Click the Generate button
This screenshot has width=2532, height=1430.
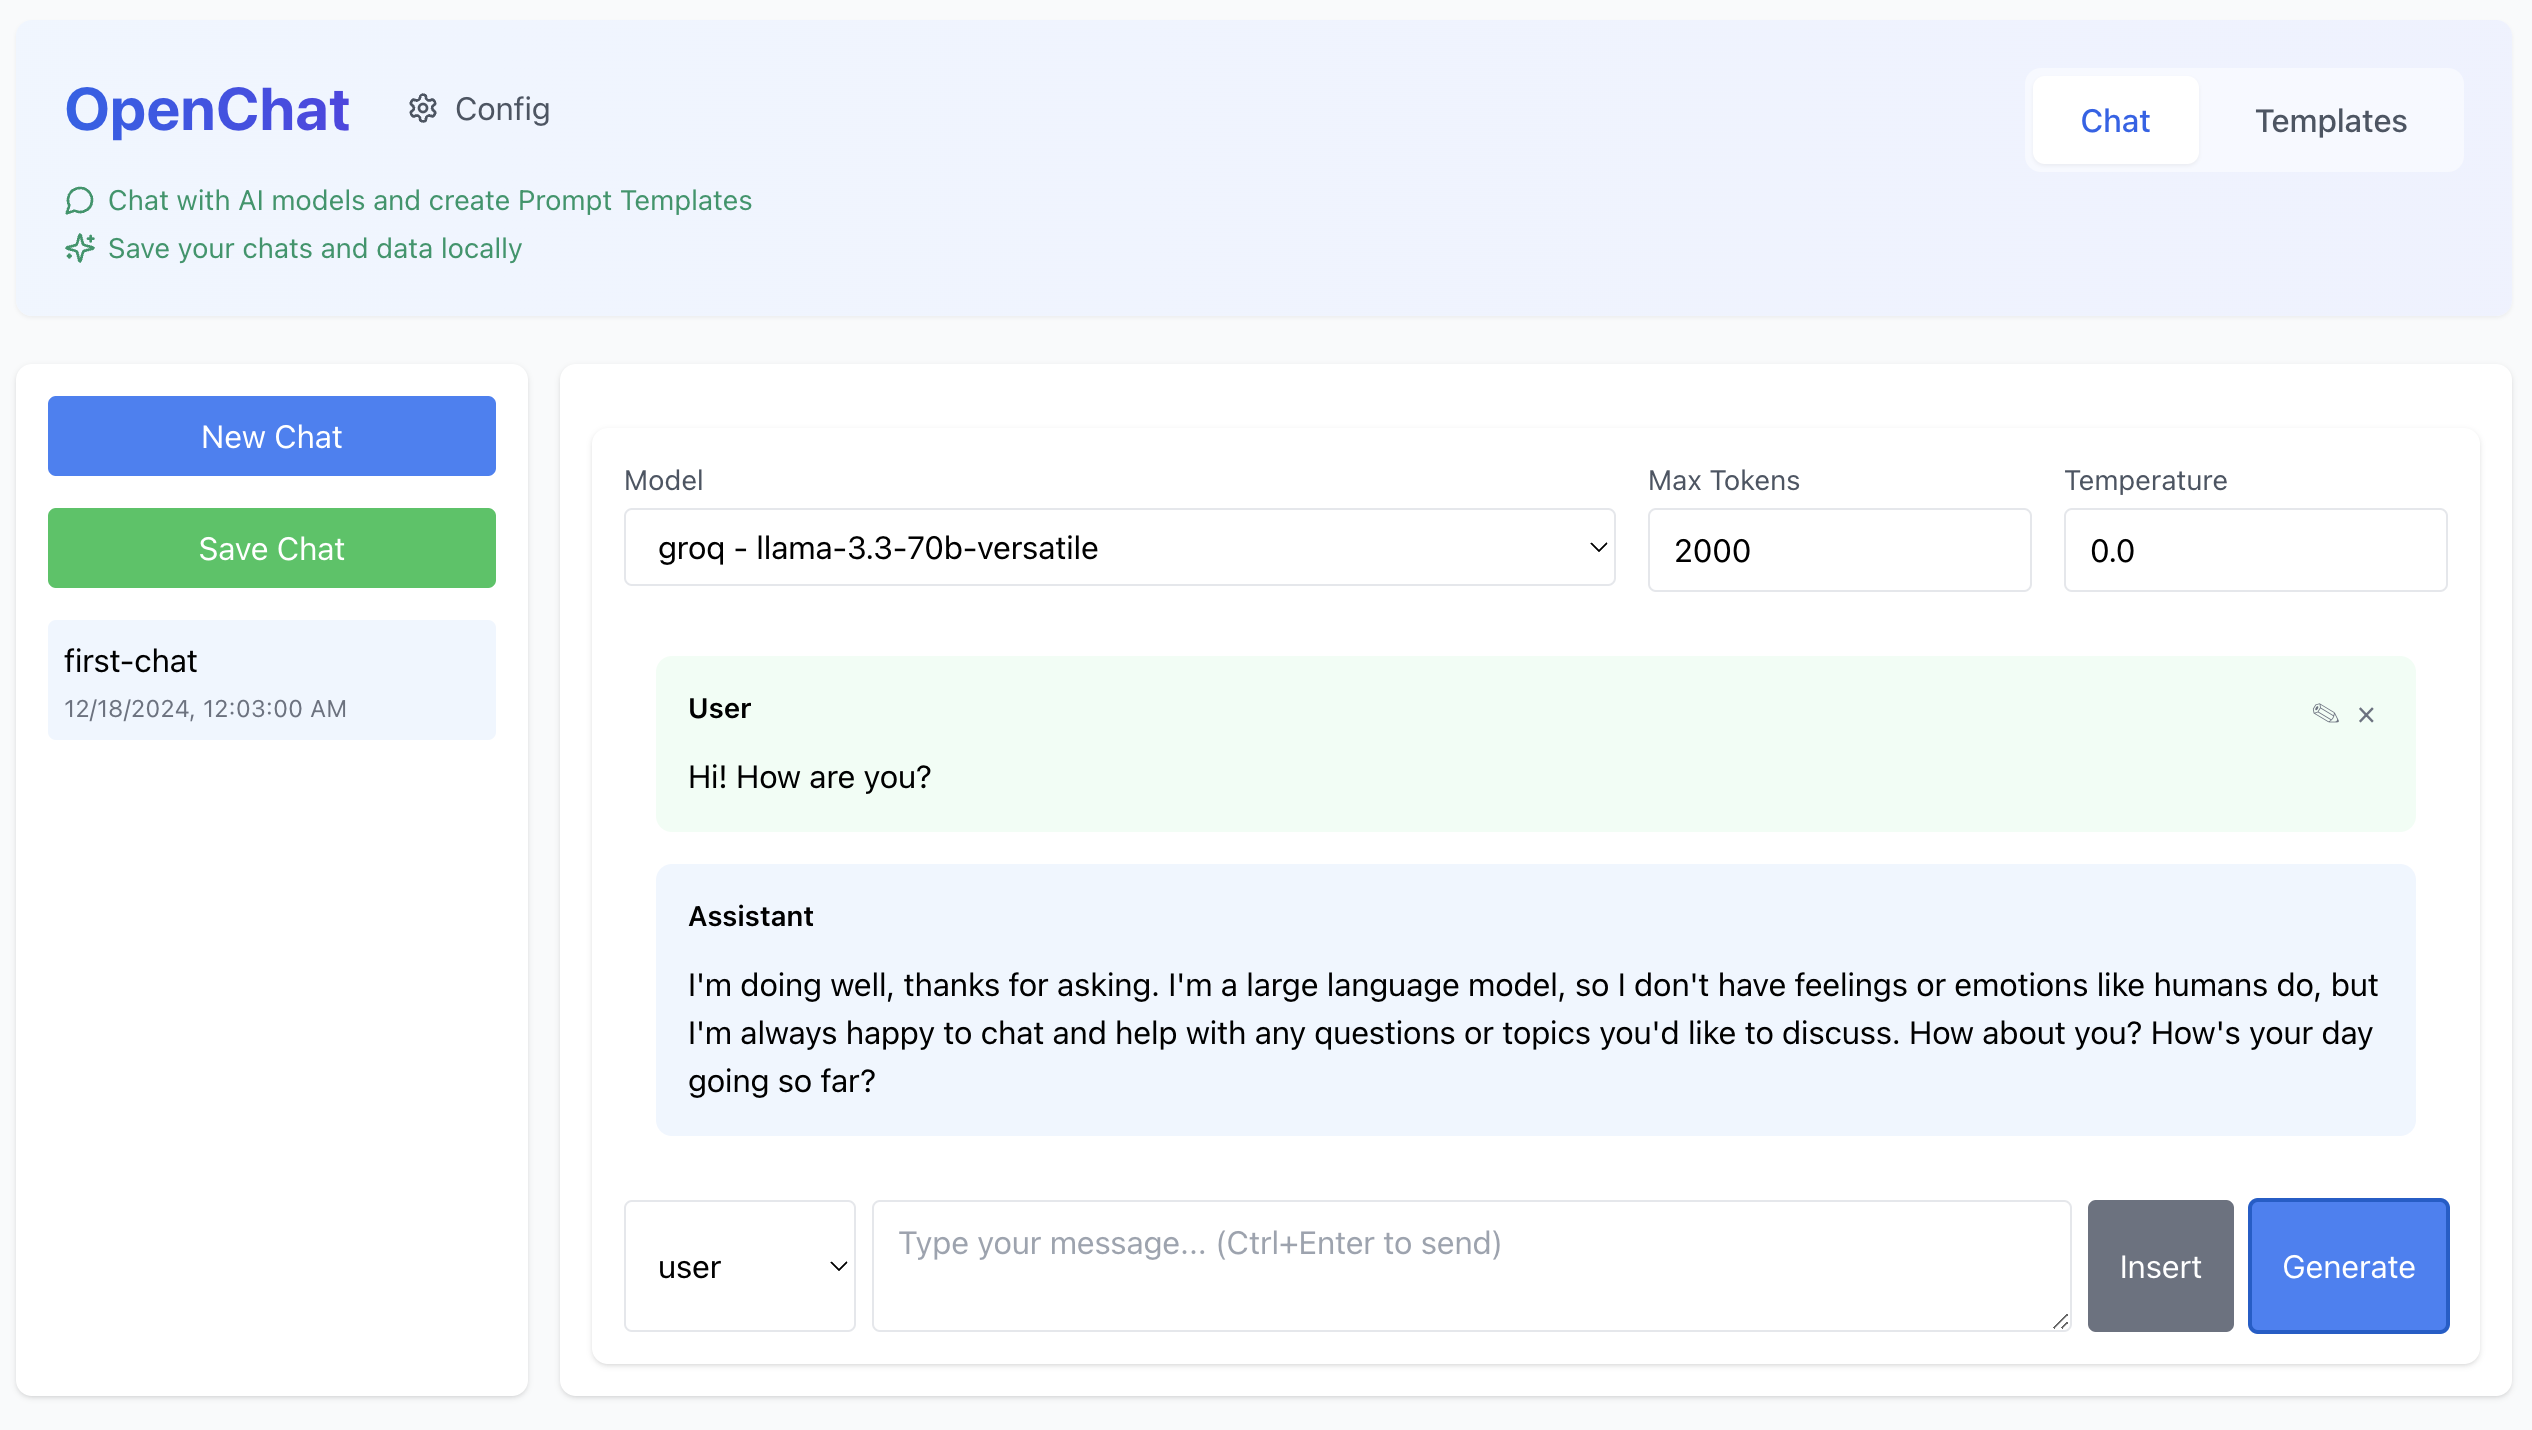pyautogui.click(x=2348, y=1266)
